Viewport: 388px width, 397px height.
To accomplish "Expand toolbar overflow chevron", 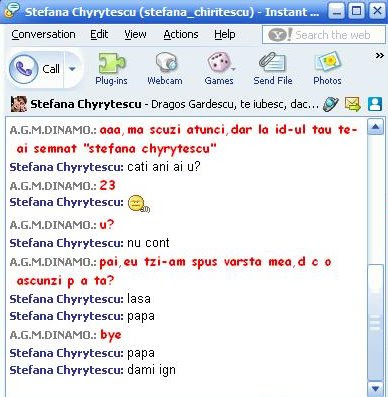I will (x=379, y=55).
